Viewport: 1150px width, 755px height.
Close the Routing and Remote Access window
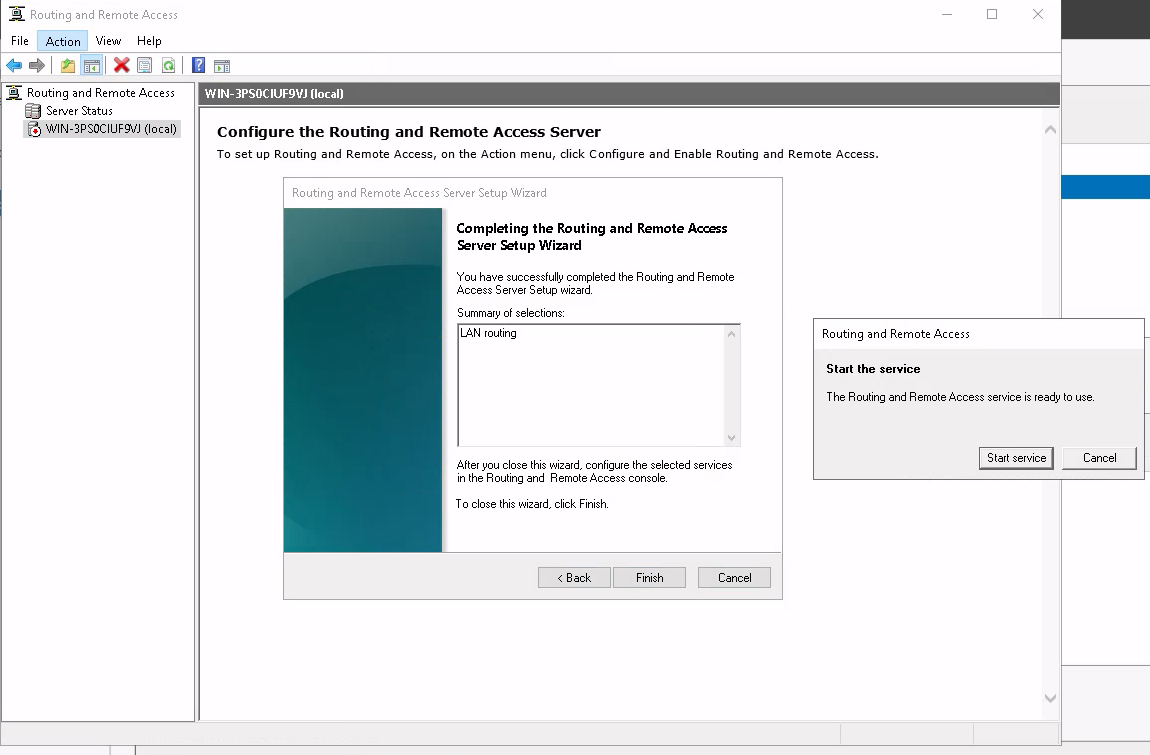(1038, 14)
